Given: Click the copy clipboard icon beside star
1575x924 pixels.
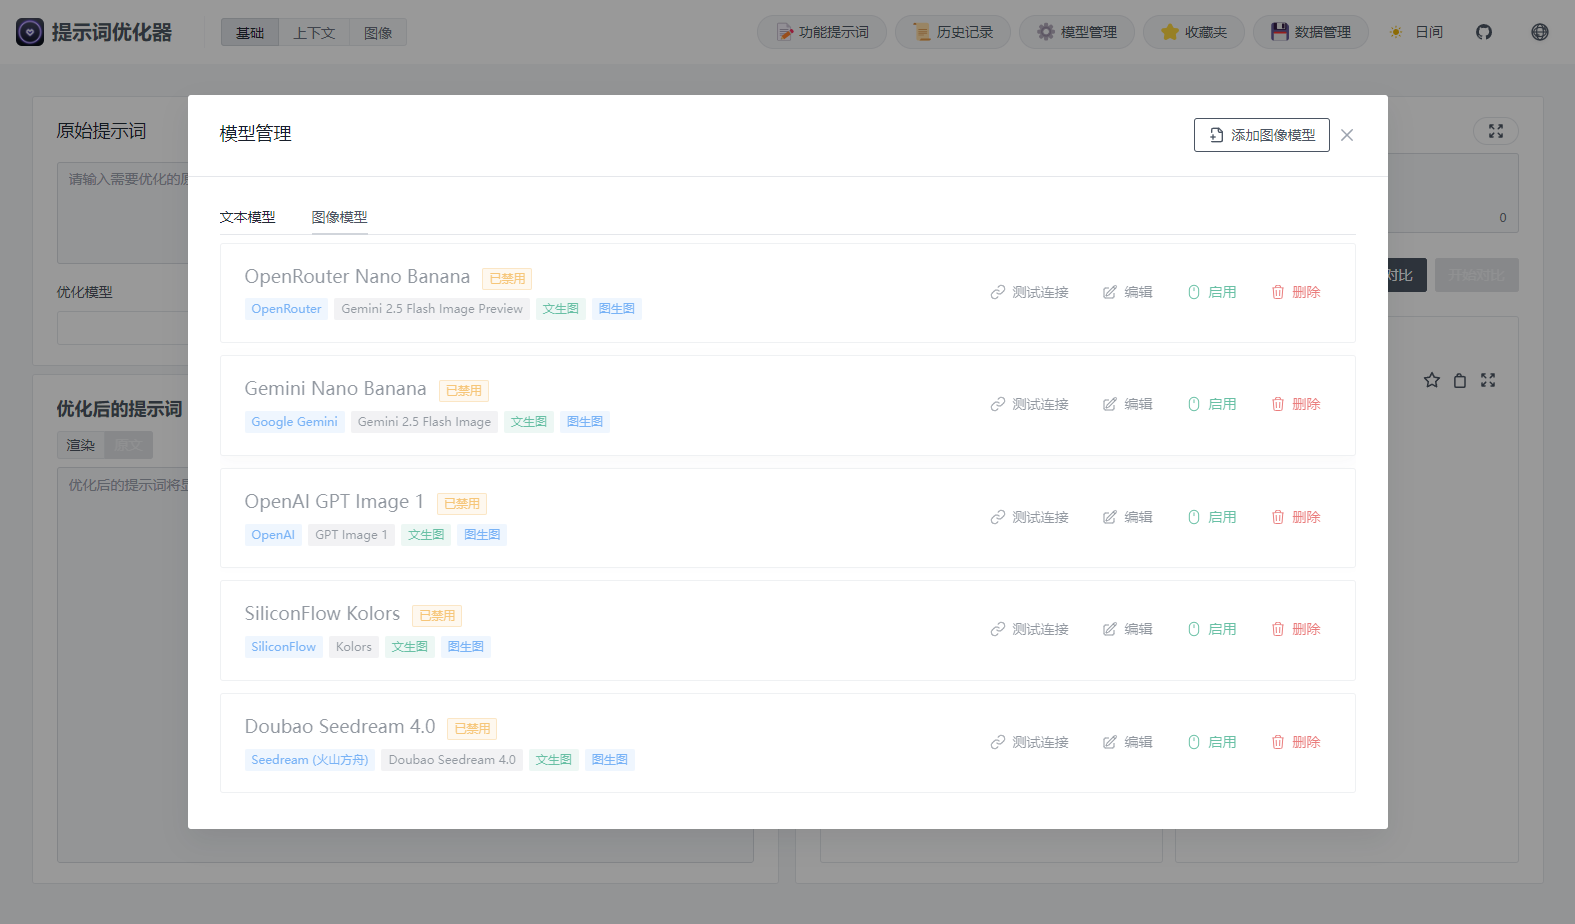Looking at the screenshot, I should [1460, 380].
